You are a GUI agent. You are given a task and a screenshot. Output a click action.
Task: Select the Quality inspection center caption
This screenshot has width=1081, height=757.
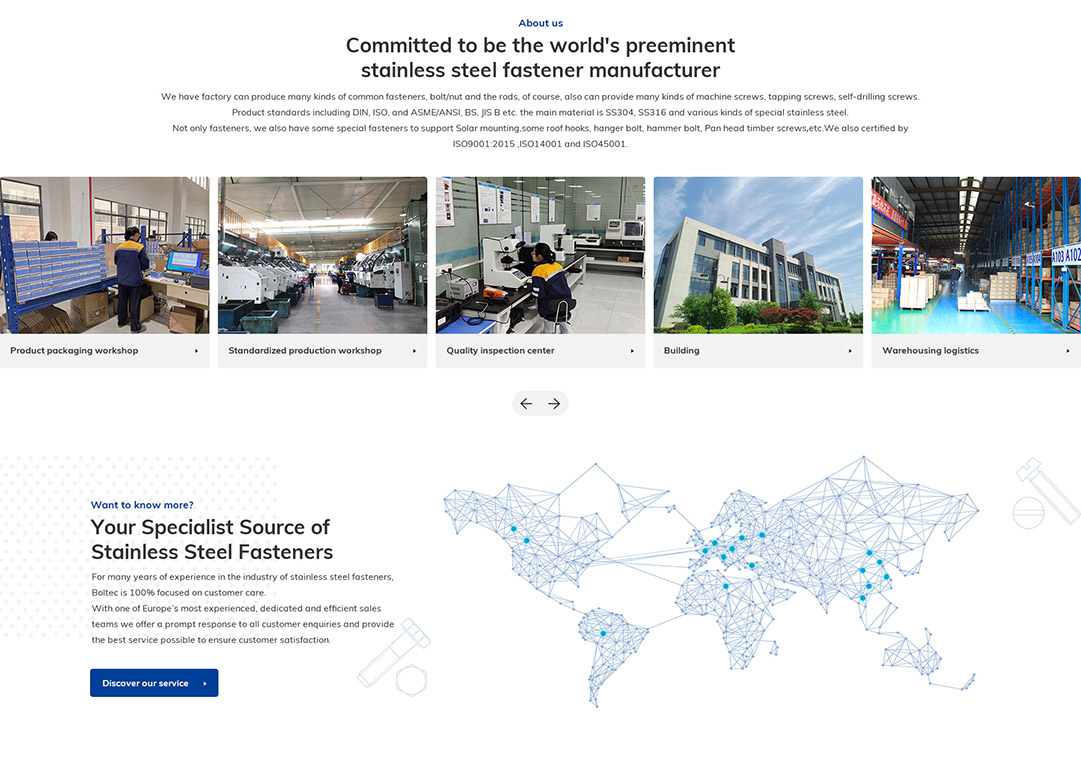coord(500,351)
